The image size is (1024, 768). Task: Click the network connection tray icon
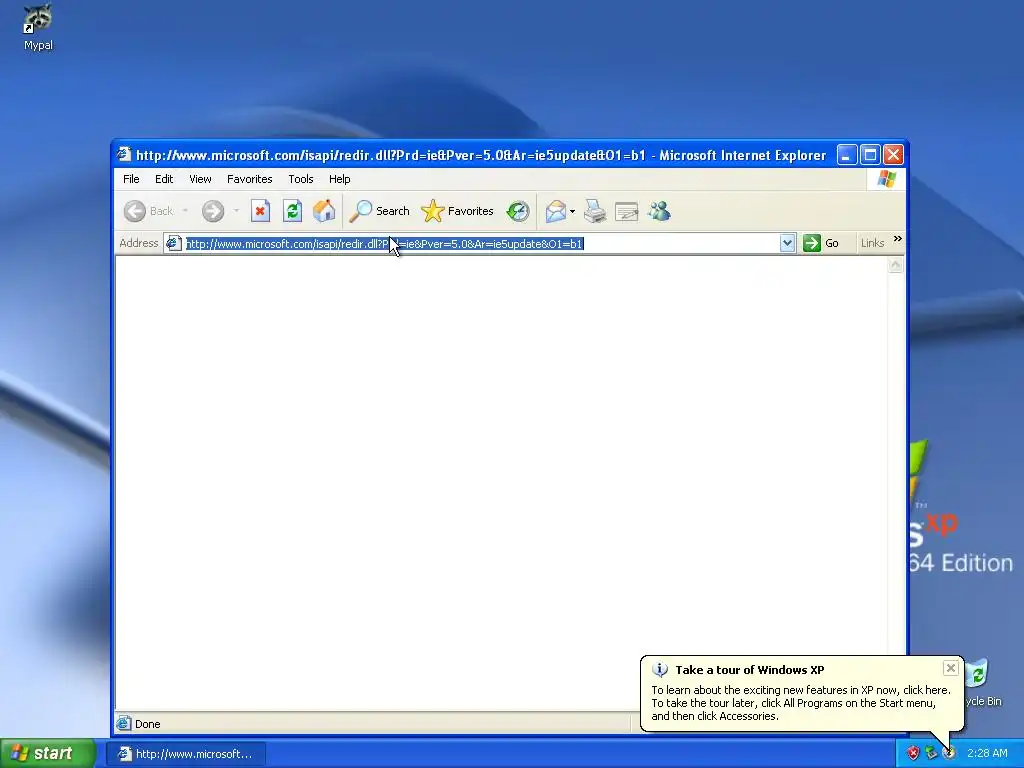click(931, 753)
